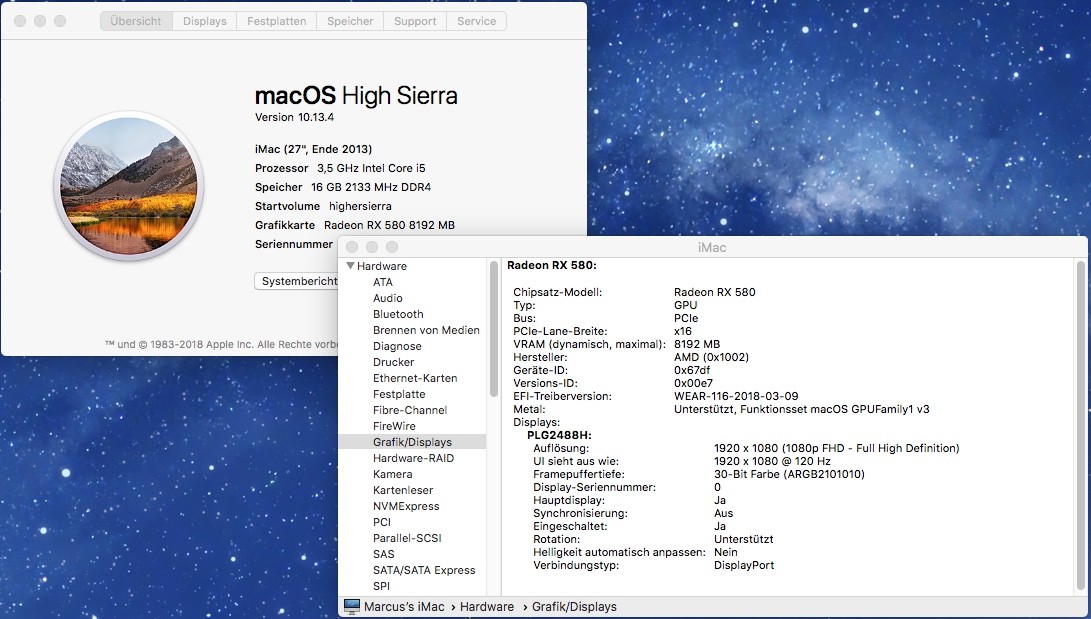The width and height of the screenshot is (1091, 619).
Task: Select the Grafik/Displays sidebar row
Action: [412, 442]
